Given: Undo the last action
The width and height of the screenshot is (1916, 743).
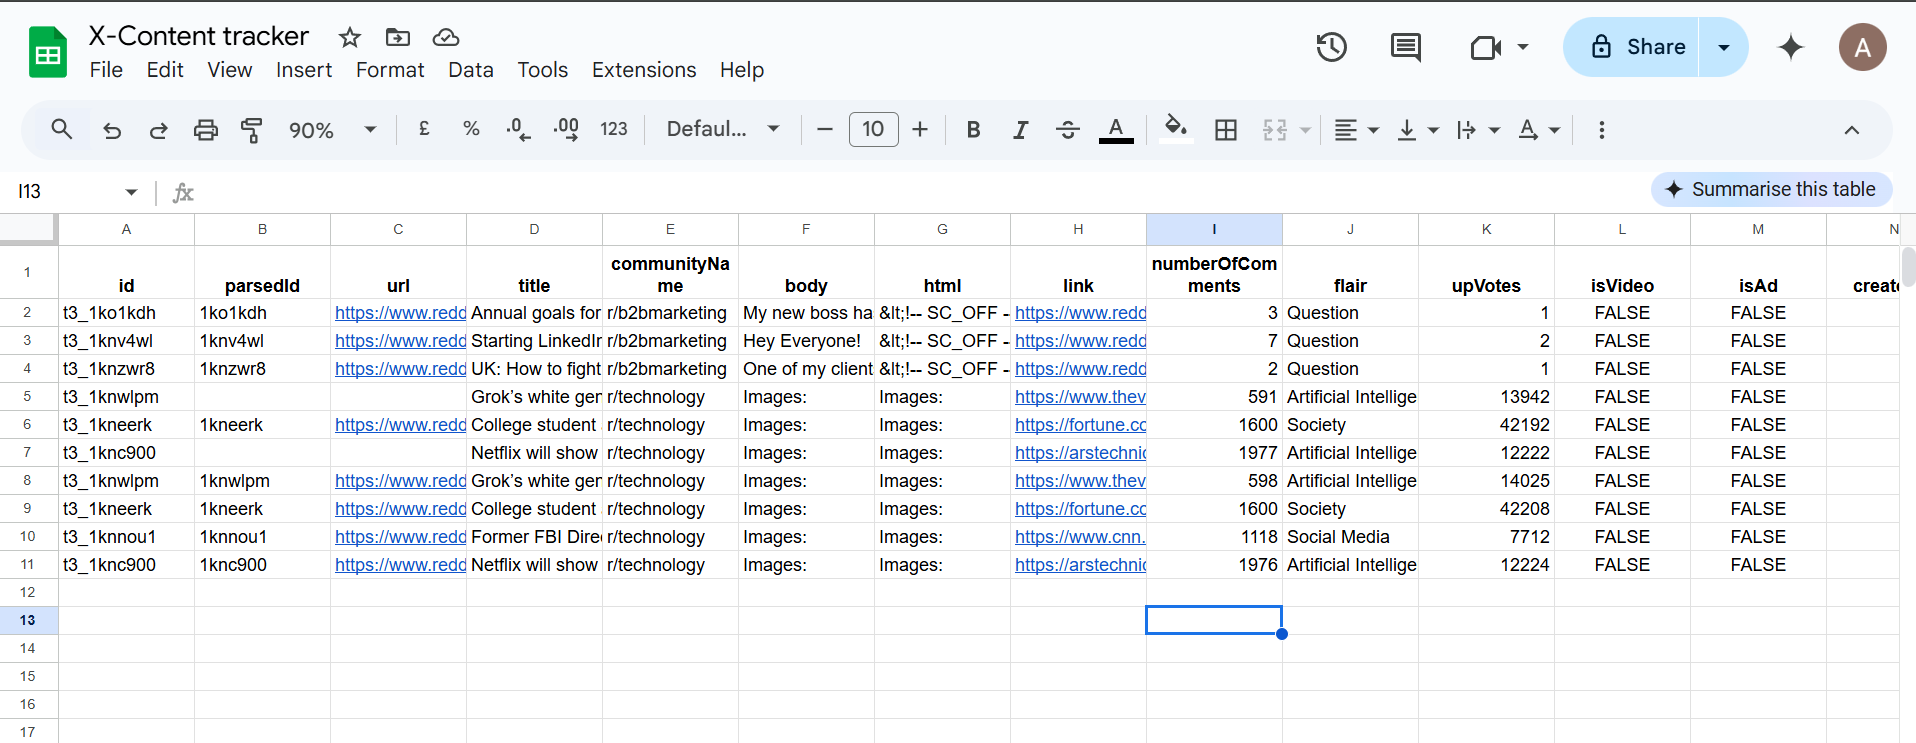Looking at the screenshot, I should pos(112,130).
